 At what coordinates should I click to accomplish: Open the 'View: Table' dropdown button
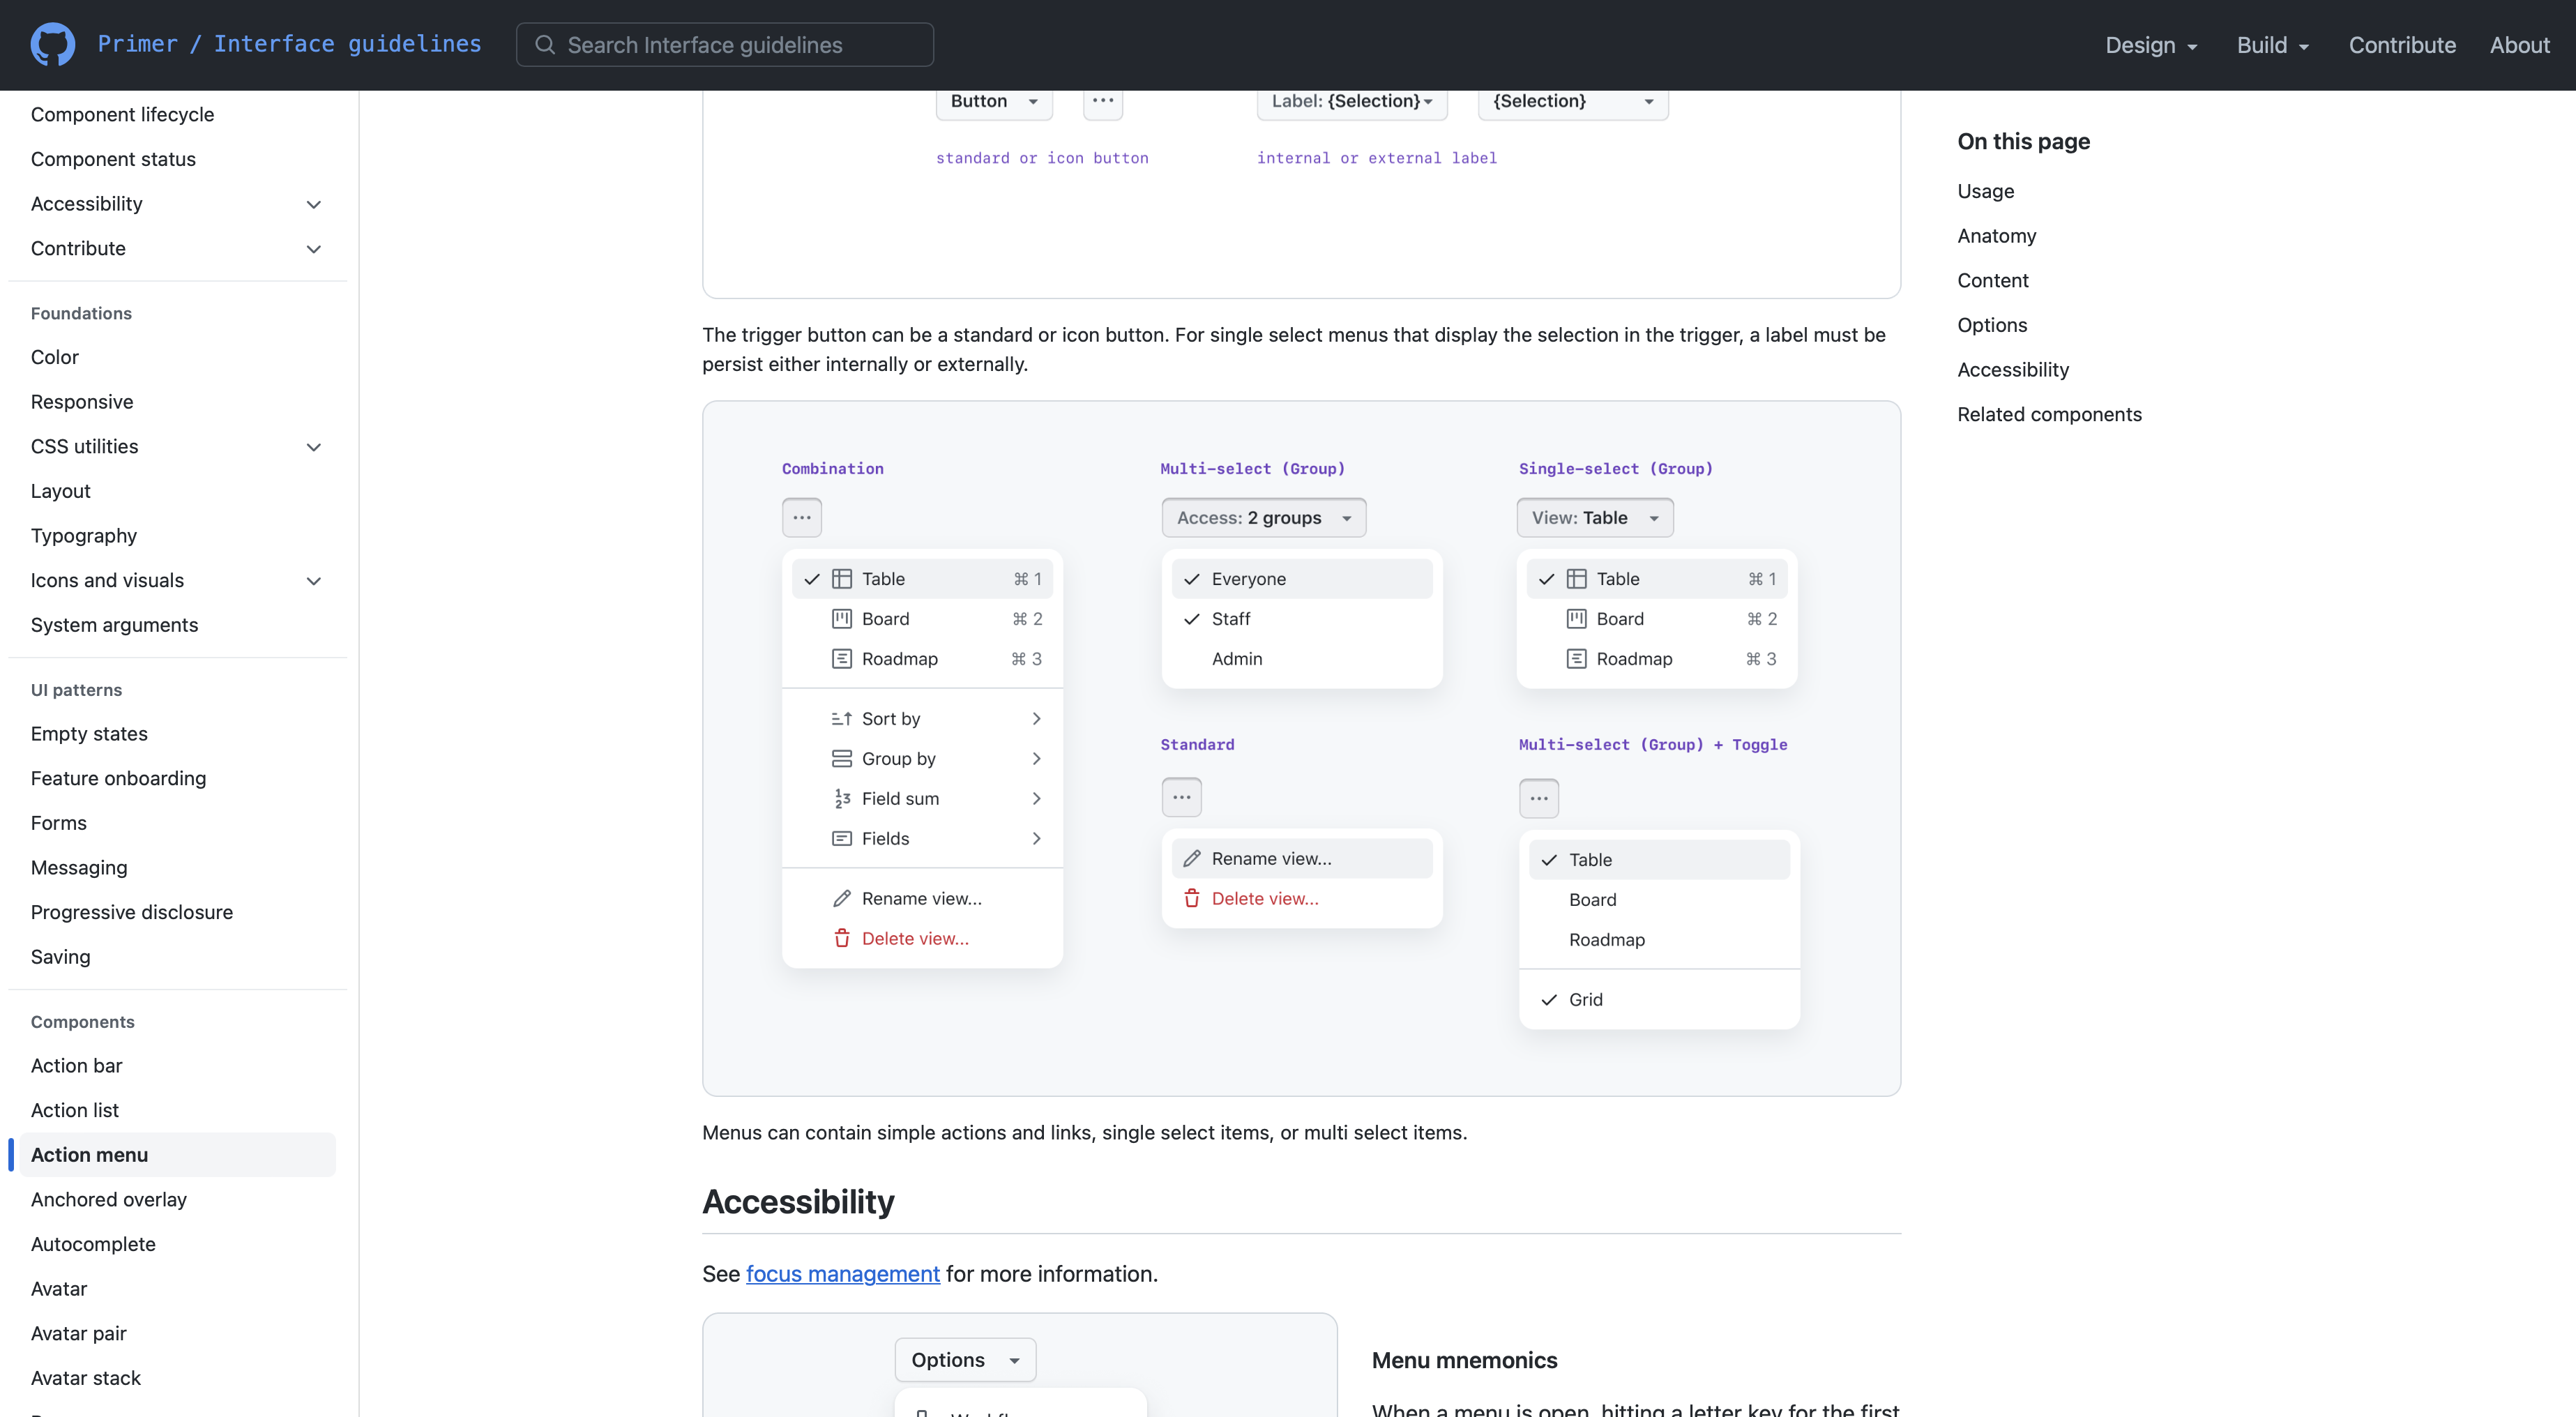pyautogui.click(x=1594, y=517)
